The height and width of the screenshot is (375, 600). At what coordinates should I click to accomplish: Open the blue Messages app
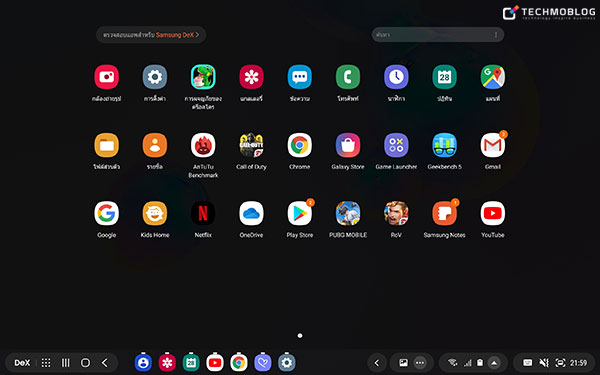tap(300, 77)
